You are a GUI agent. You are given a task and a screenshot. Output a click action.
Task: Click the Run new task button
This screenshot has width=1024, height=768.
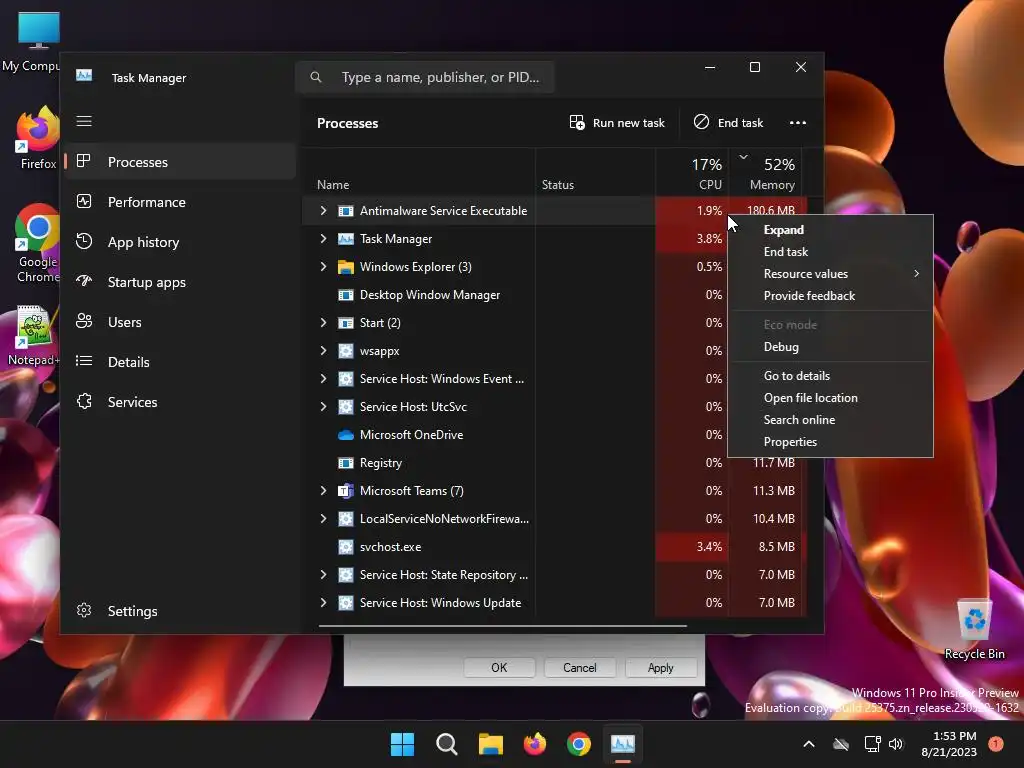point(617,123)
